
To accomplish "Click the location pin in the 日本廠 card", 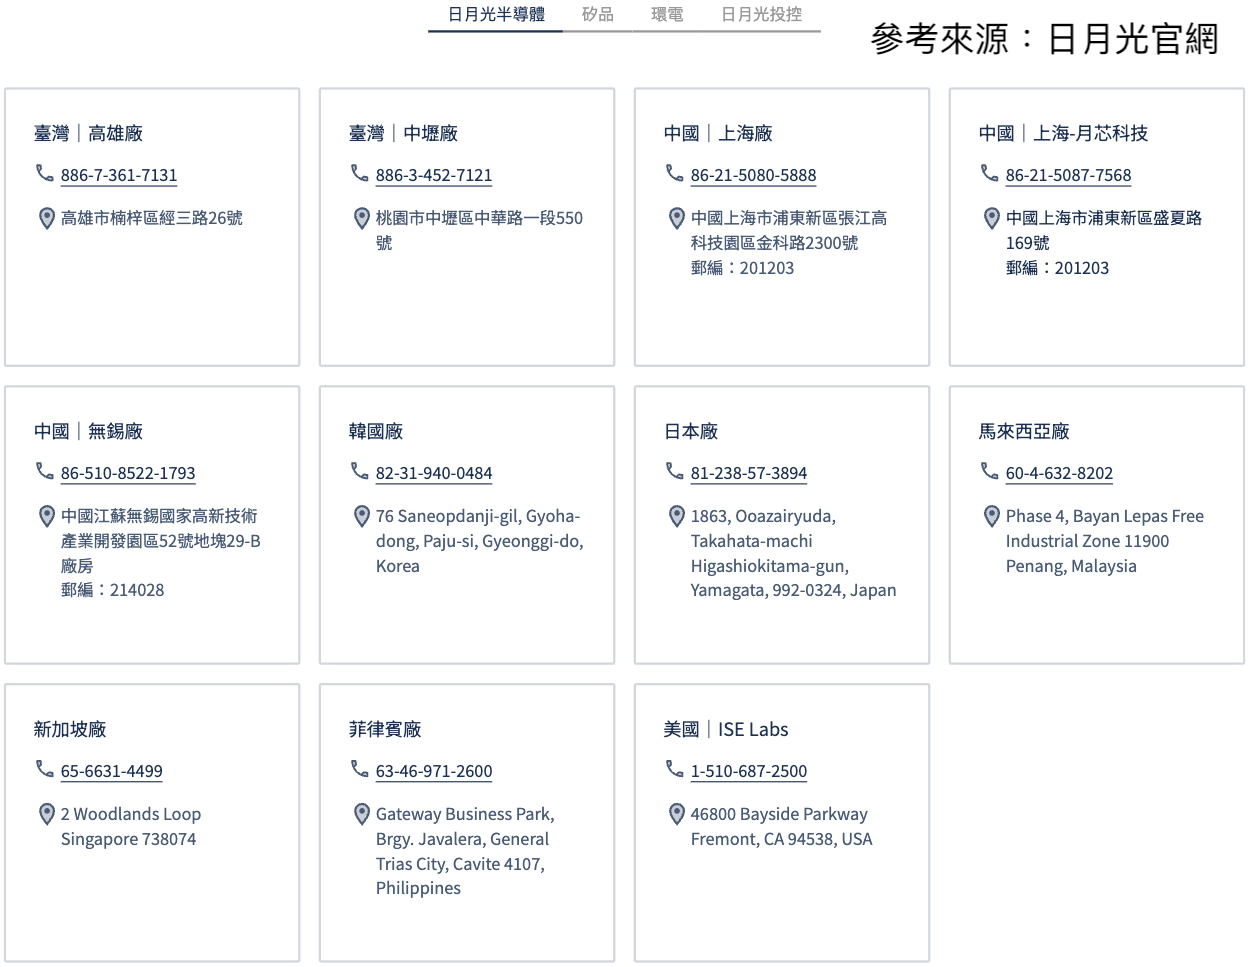I will [x=677, y=516].
